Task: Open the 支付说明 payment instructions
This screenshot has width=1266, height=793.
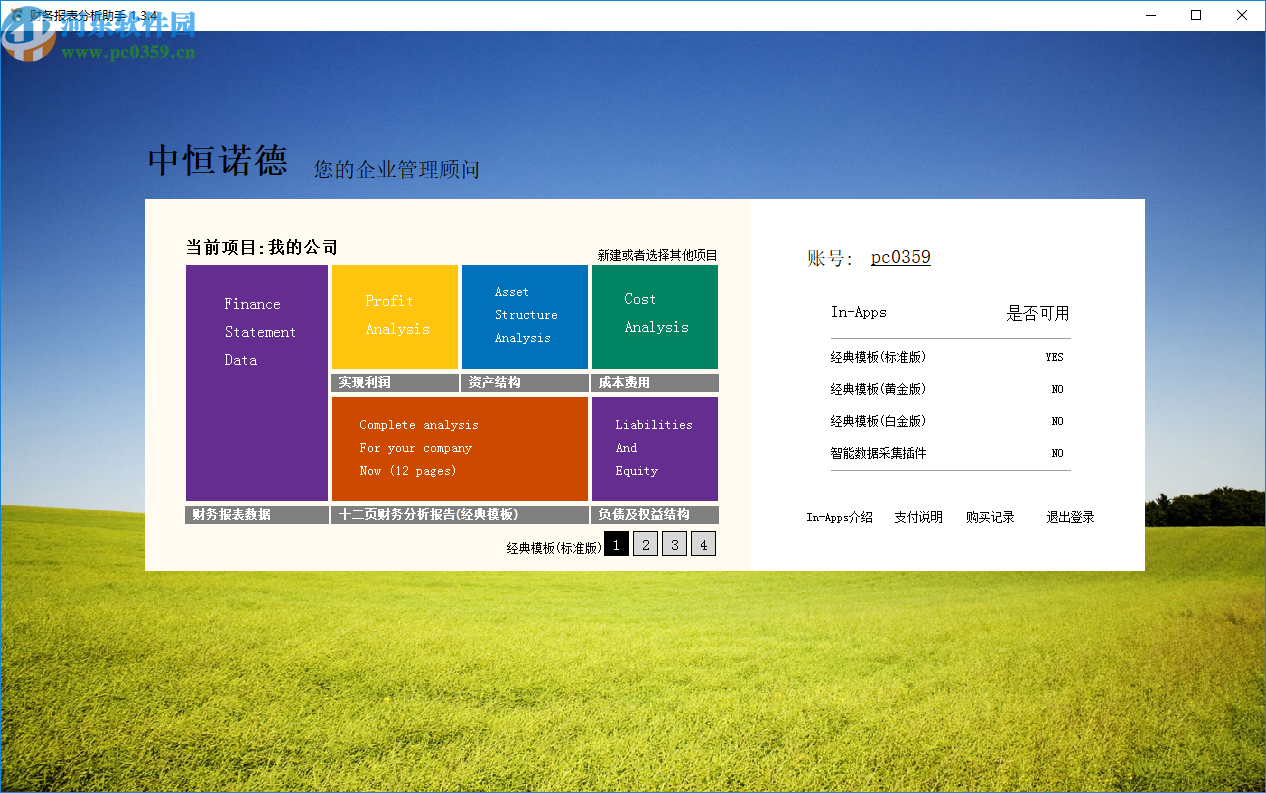Action: tap(918, 517)
